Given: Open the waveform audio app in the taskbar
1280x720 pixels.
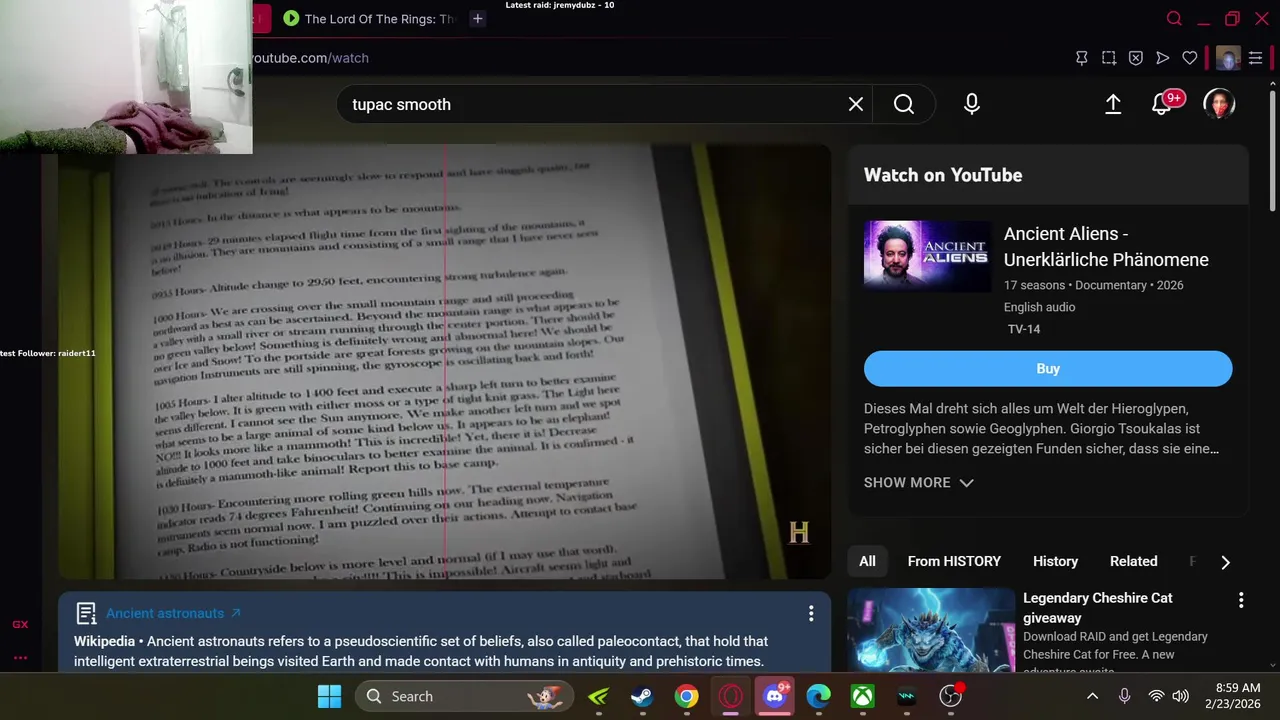Looking at the screenshot, I should [907, 696].
